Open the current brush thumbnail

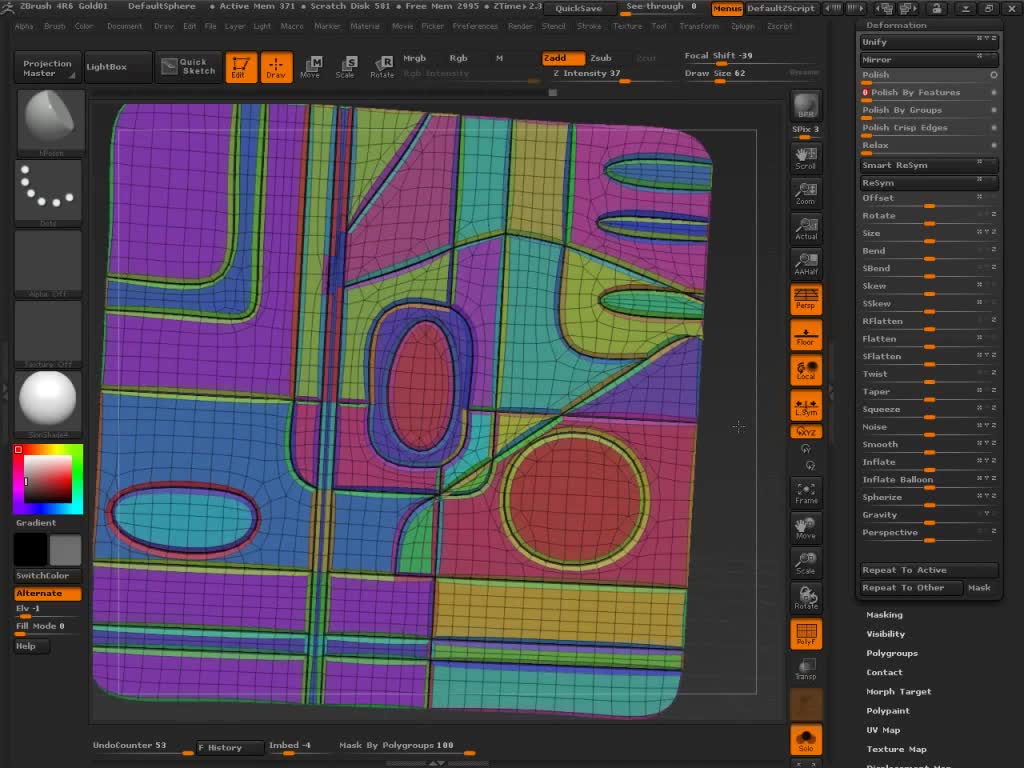click(50, 123)
